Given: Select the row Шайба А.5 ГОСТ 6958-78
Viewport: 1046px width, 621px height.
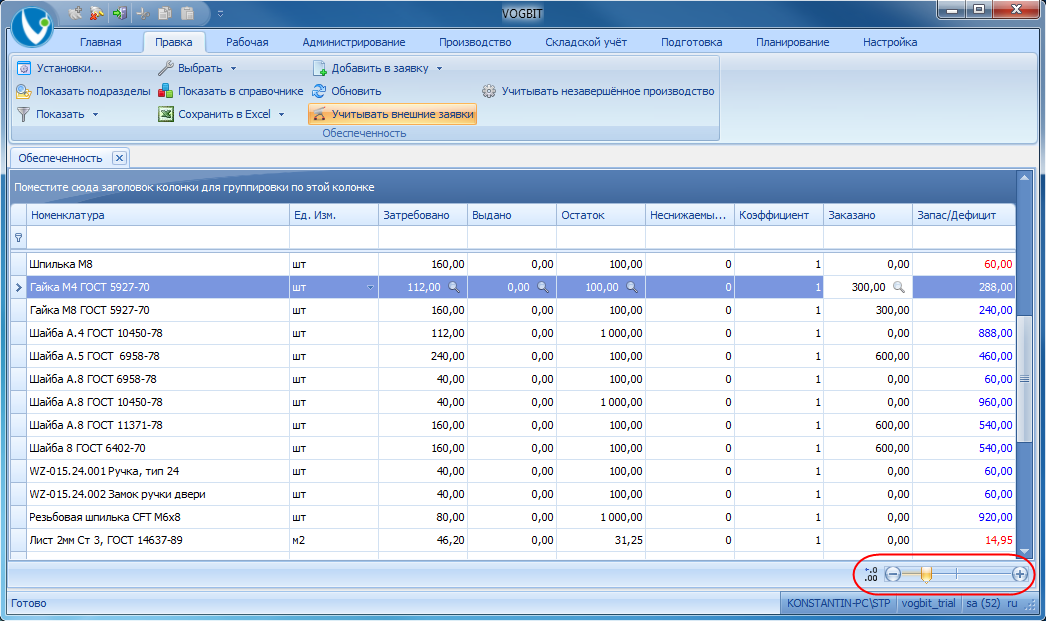Looking at the screenshot, I should click(x=513, y=356).
